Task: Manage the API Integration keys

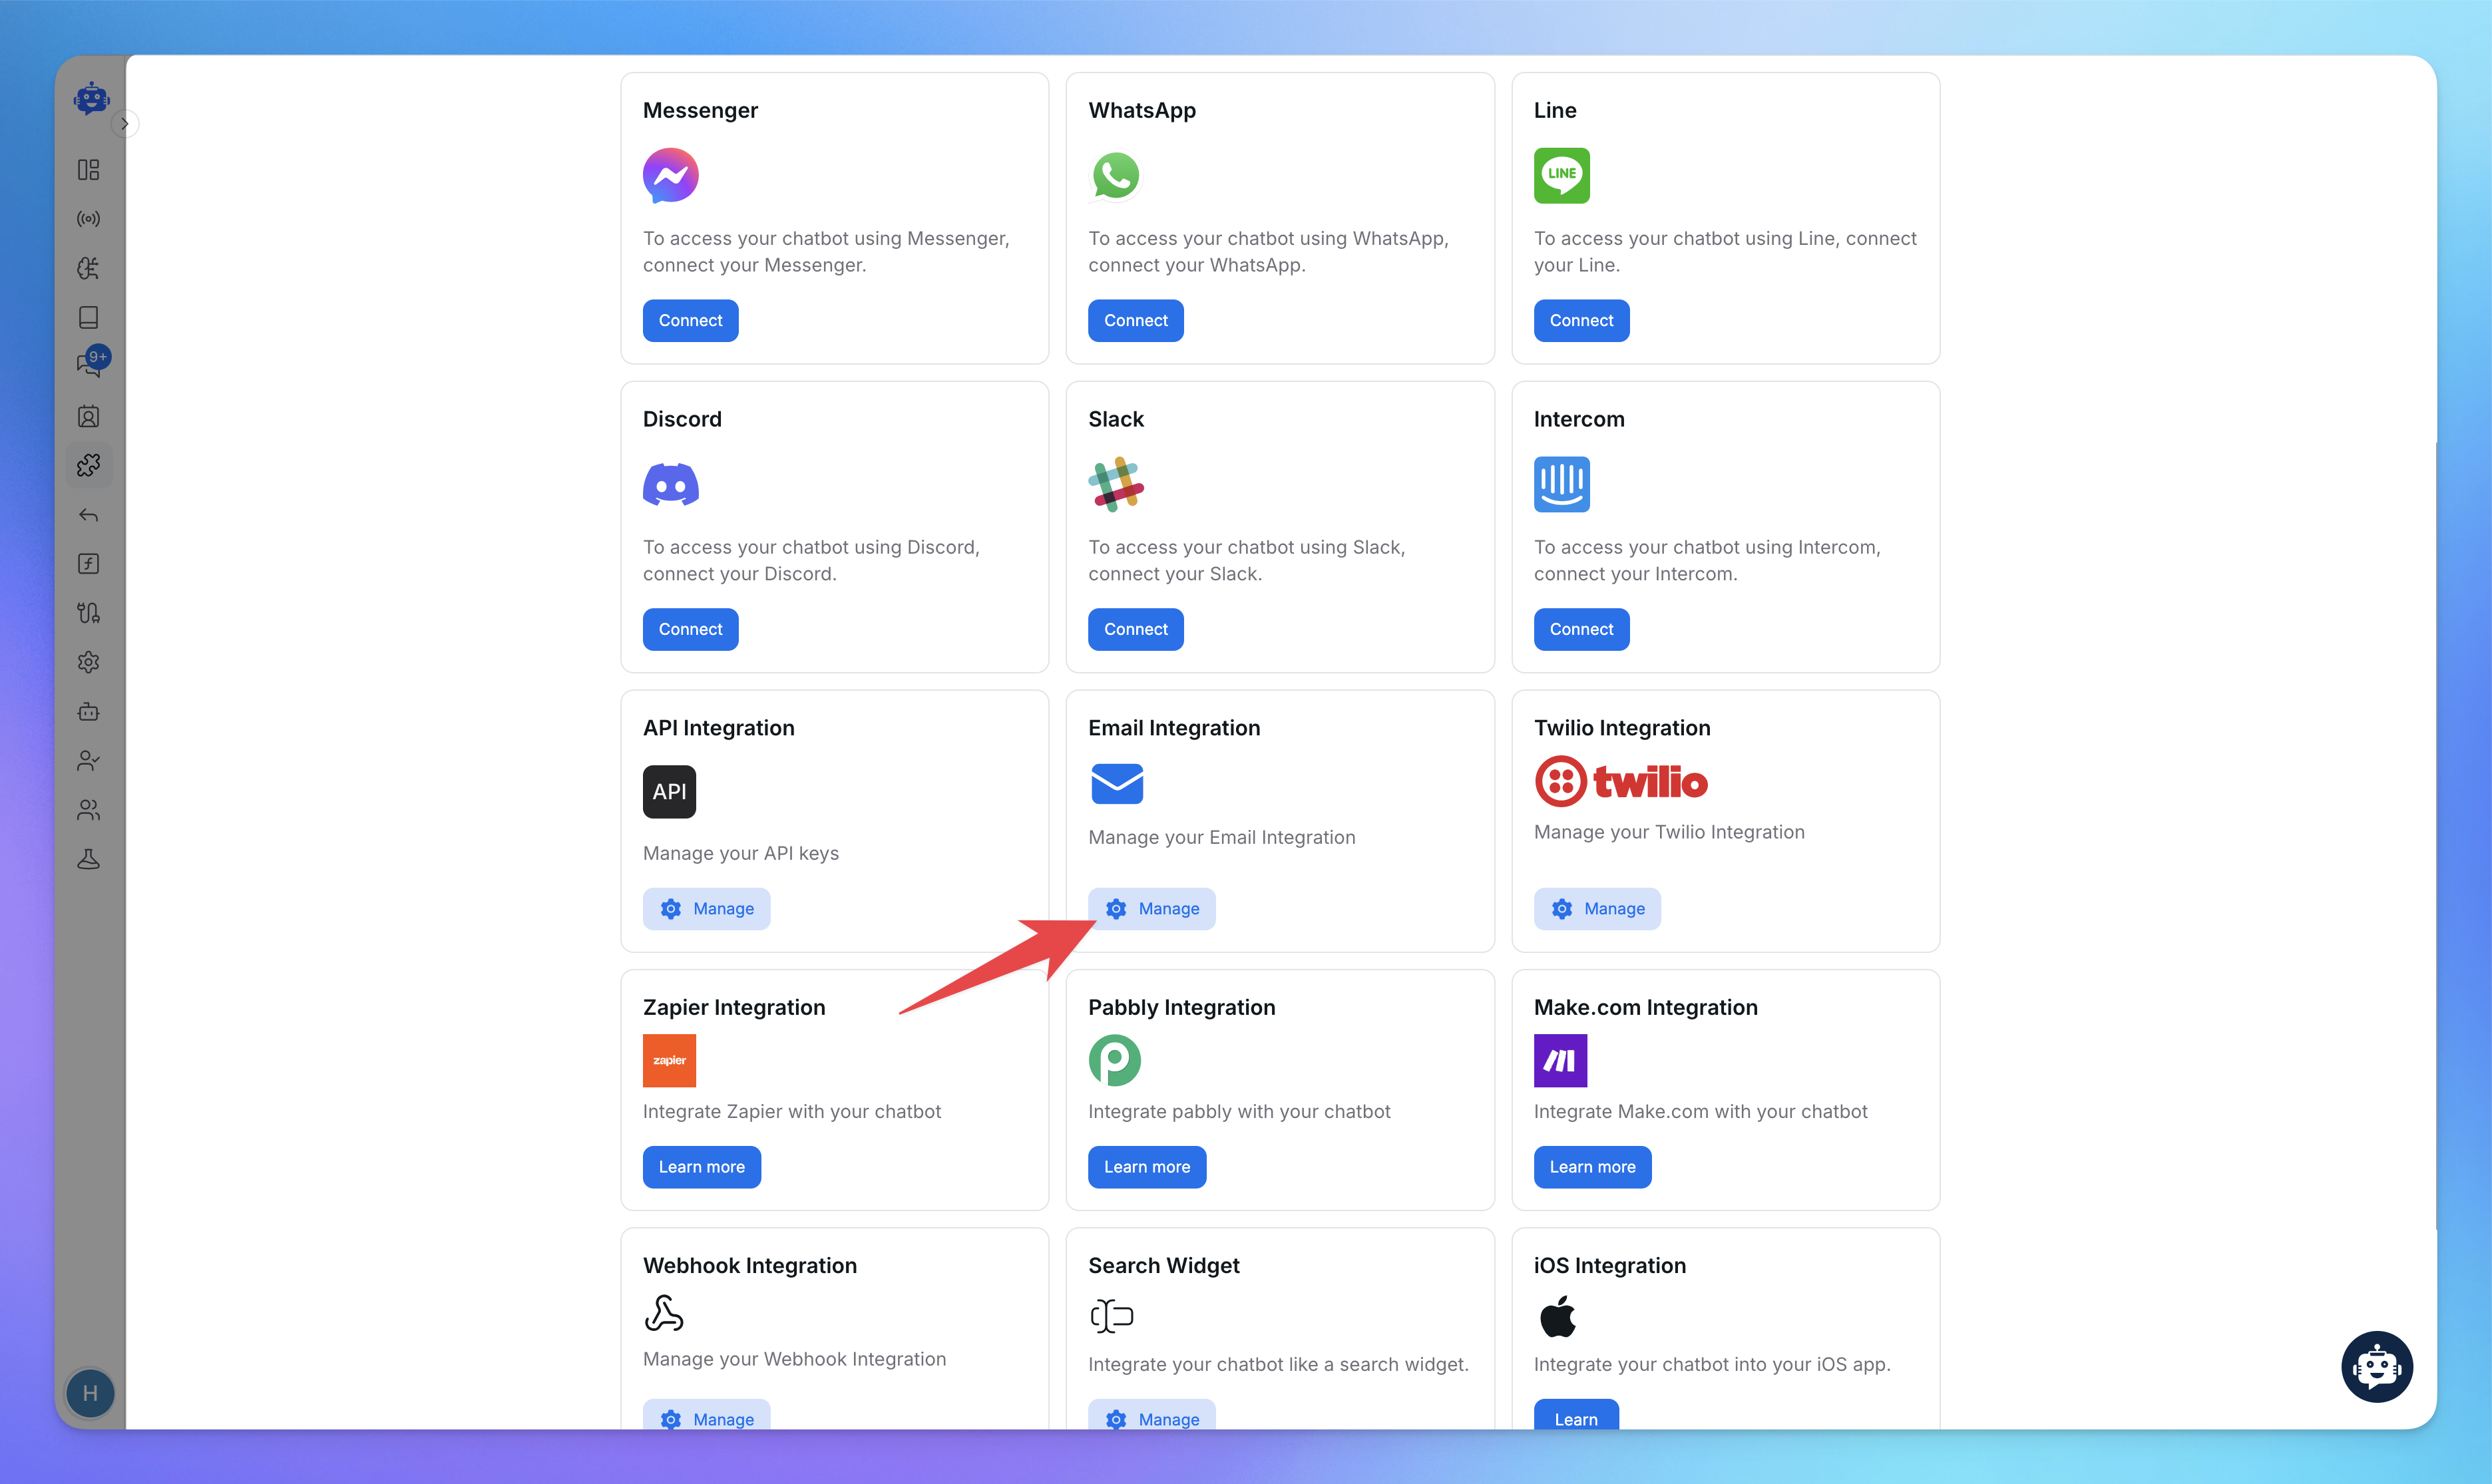Action: [x=706, y=909]
